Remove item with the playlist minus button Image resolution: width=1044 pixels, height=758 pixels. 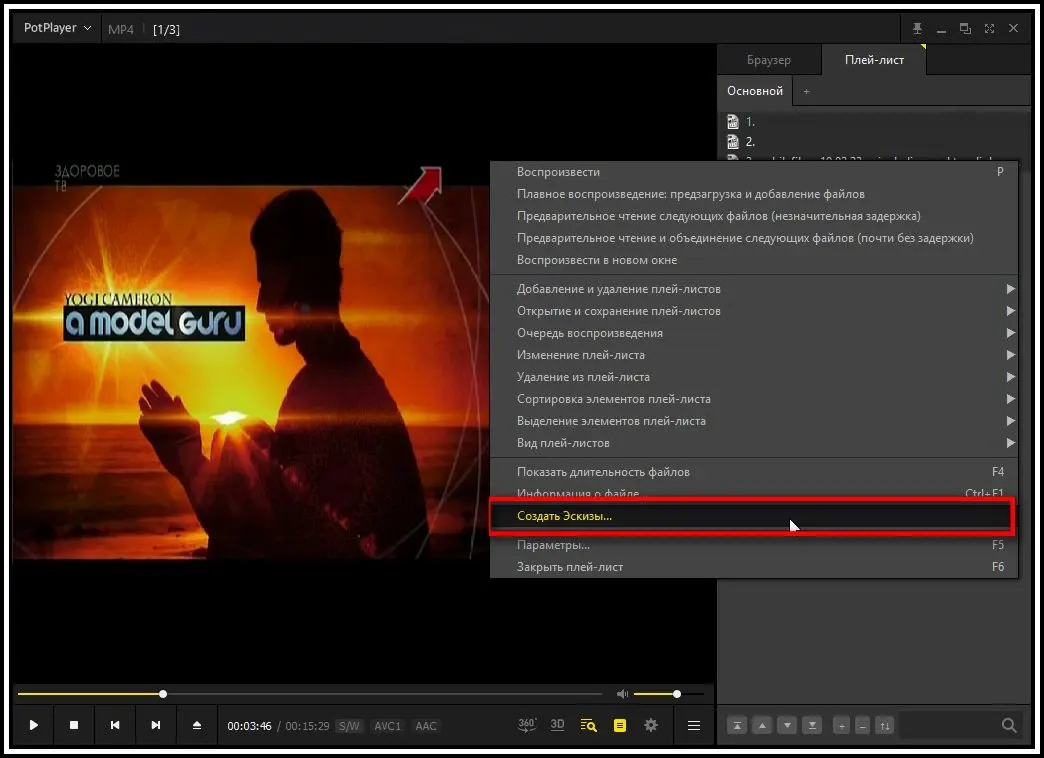[863, 726]
